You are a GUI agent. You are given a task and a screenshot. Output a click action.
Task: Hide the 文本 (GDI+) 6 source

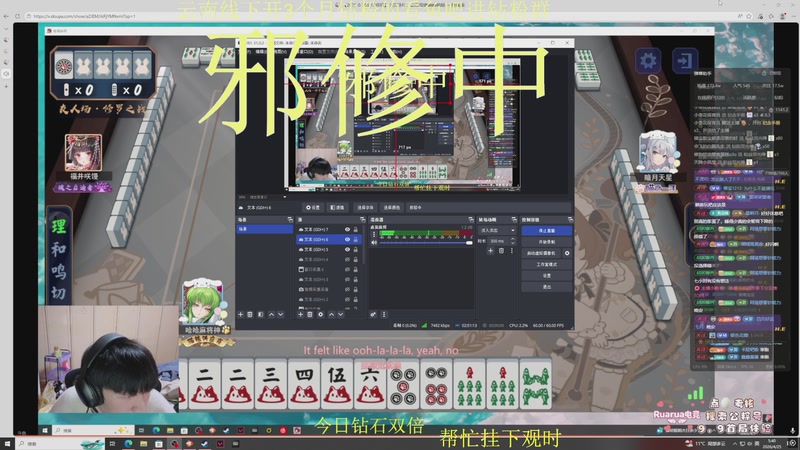tap(347, 239)
